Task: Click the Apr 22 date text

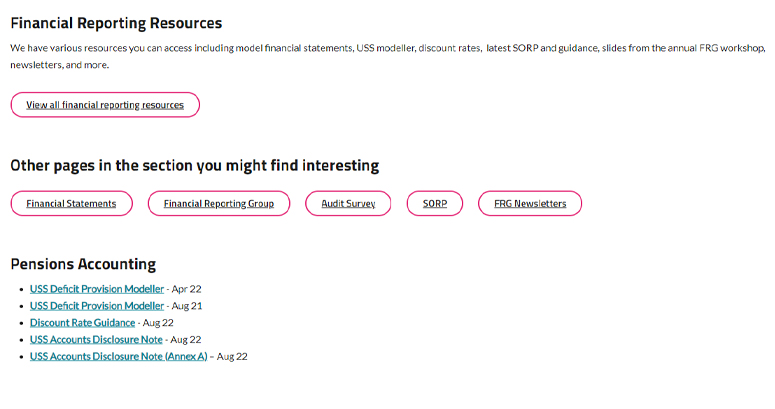Action: 187,289
